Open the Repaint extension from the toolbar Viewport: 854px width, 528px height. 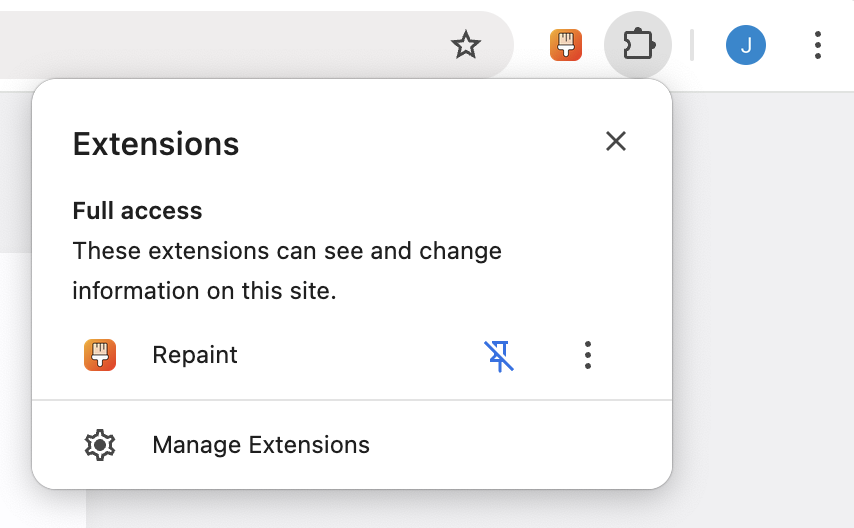point(566,45)
